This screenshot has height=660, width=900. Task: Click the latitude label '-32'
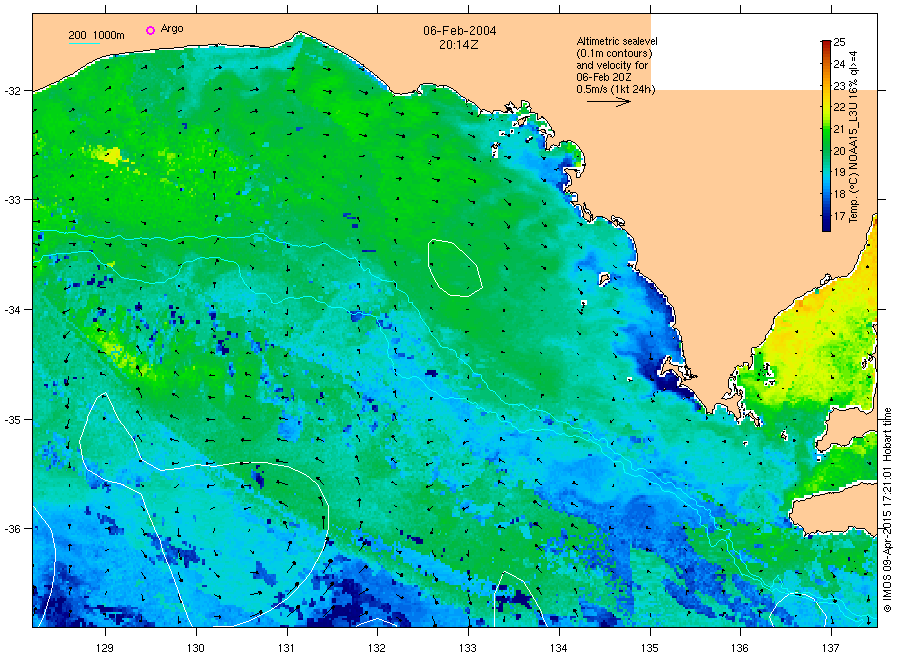click(13, 91)
